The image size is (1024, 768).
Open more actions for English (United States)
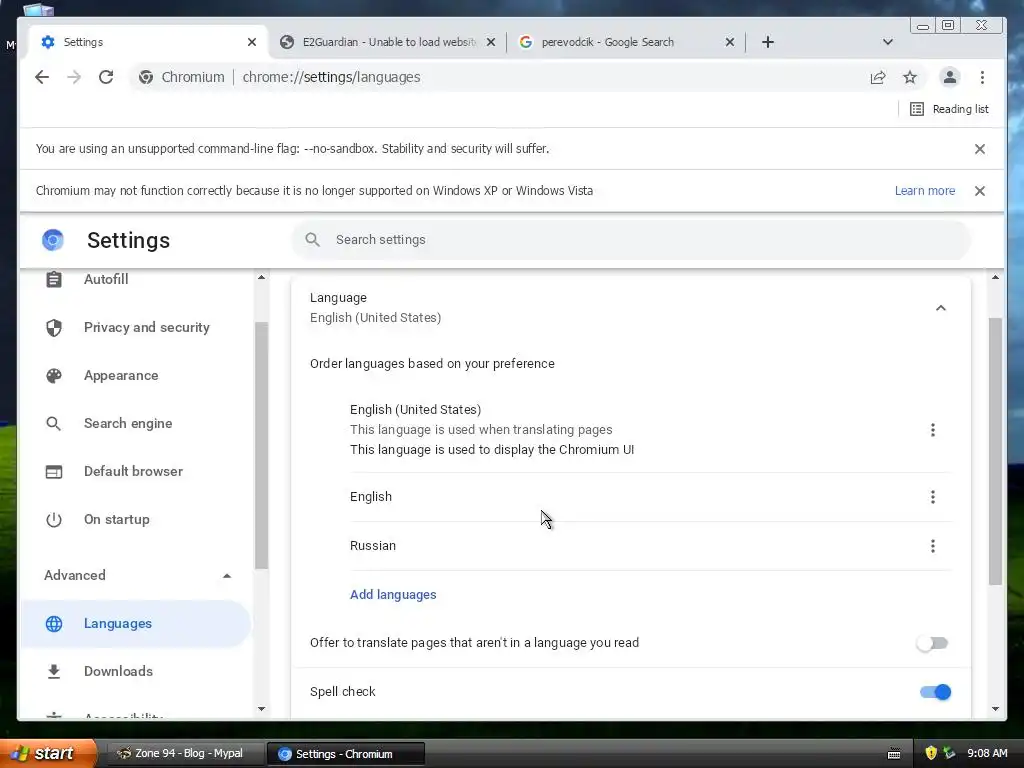point(933,430)
